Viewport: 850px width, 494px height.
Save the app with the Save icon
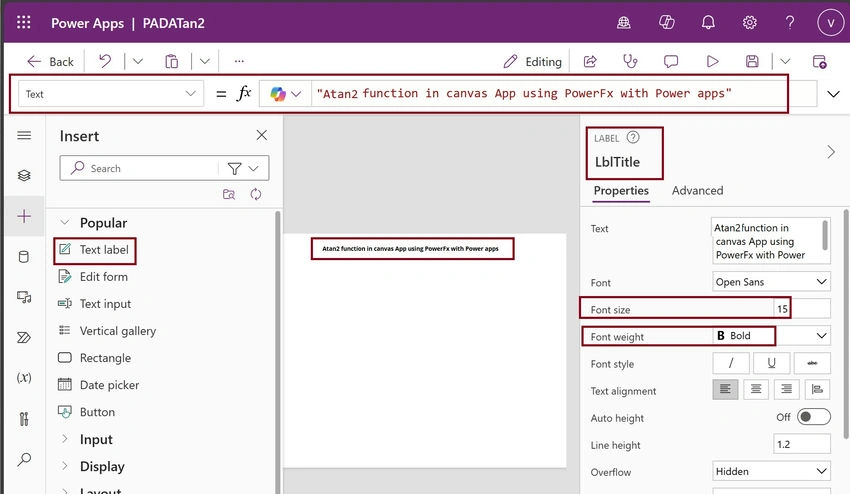(x=752, y=61)
